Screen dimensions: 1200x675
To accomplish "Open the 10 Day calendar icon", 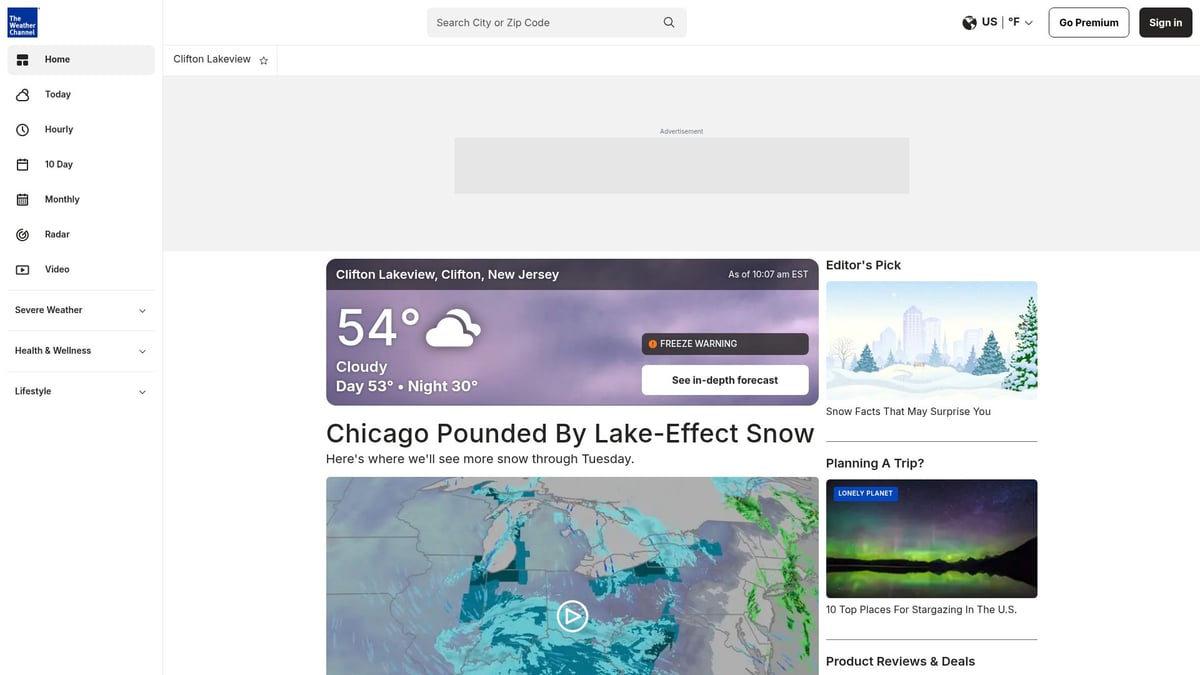I will (23, 164).
